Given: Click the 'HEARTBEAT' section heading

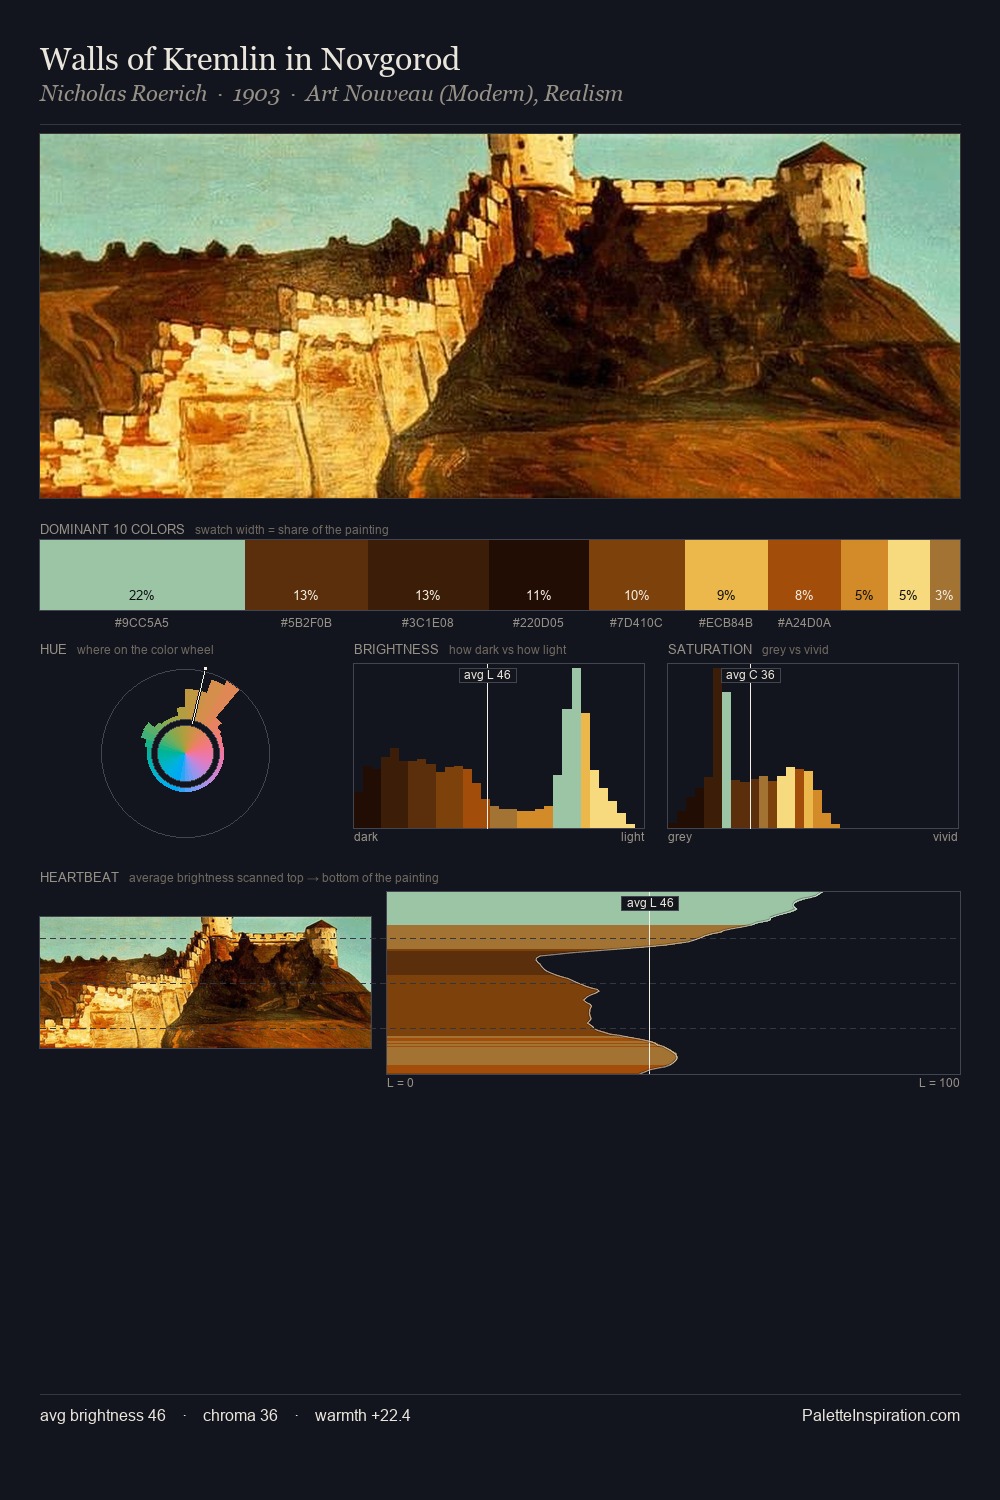Looking at the screenshot, I should coord(79,877).
